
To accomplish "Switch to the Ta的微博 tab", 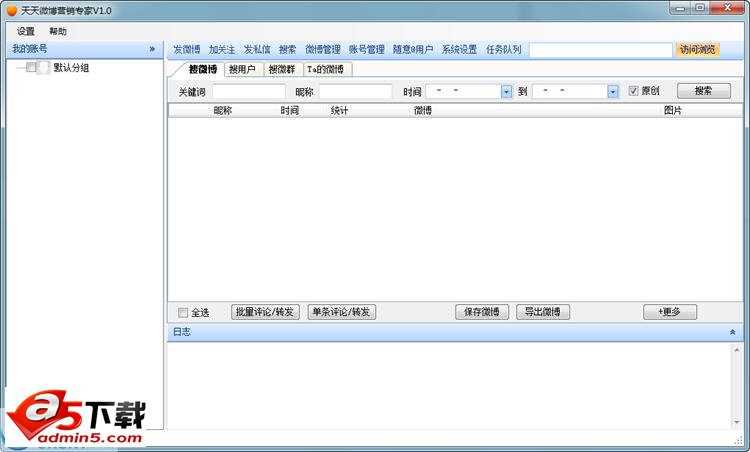I will pos(325,69).
